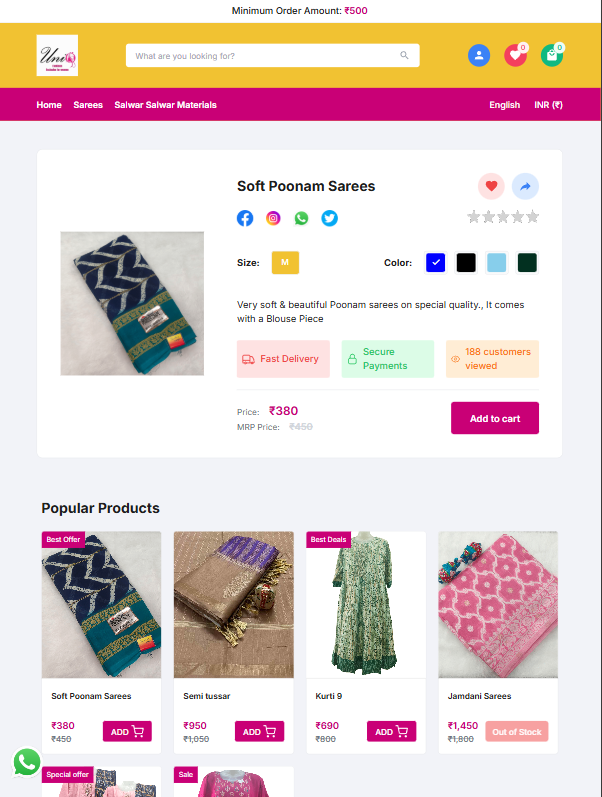
Task: Open the wishlist heart icon in header
Action: (515, 55)
